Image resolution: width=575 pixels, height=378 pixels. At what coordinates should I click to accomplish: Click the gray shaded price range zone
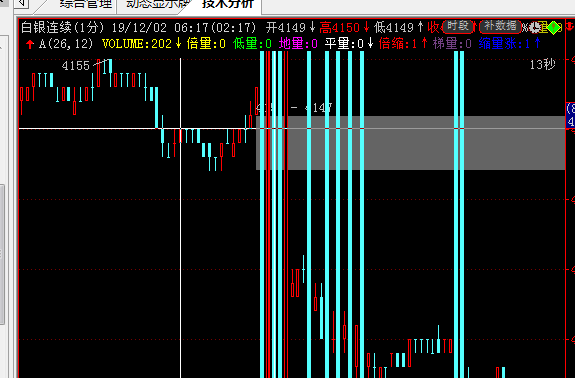point(411,143)
